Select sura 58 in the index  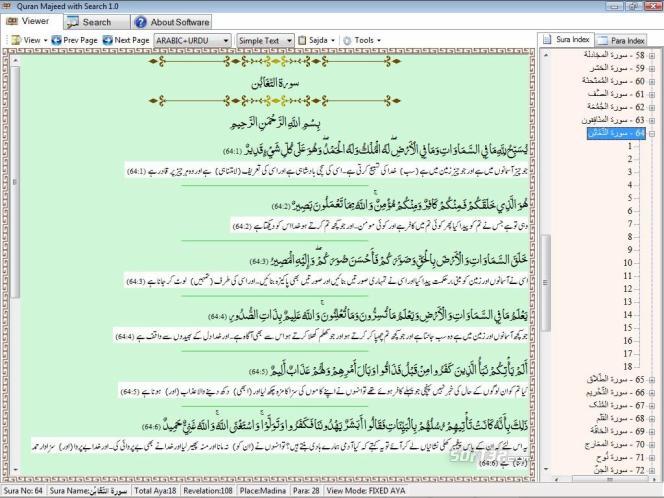tap(614, 55)
